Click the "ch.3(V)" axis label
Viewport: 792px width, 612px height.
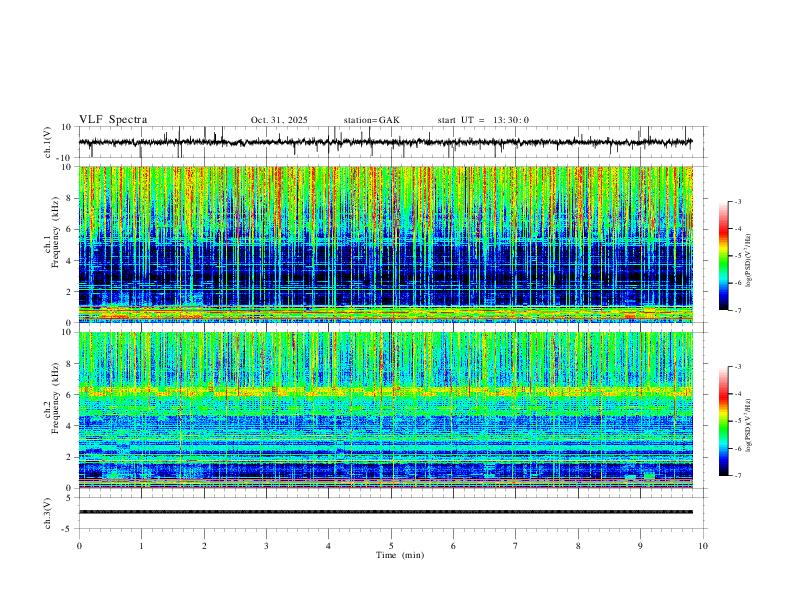(48, 513)
